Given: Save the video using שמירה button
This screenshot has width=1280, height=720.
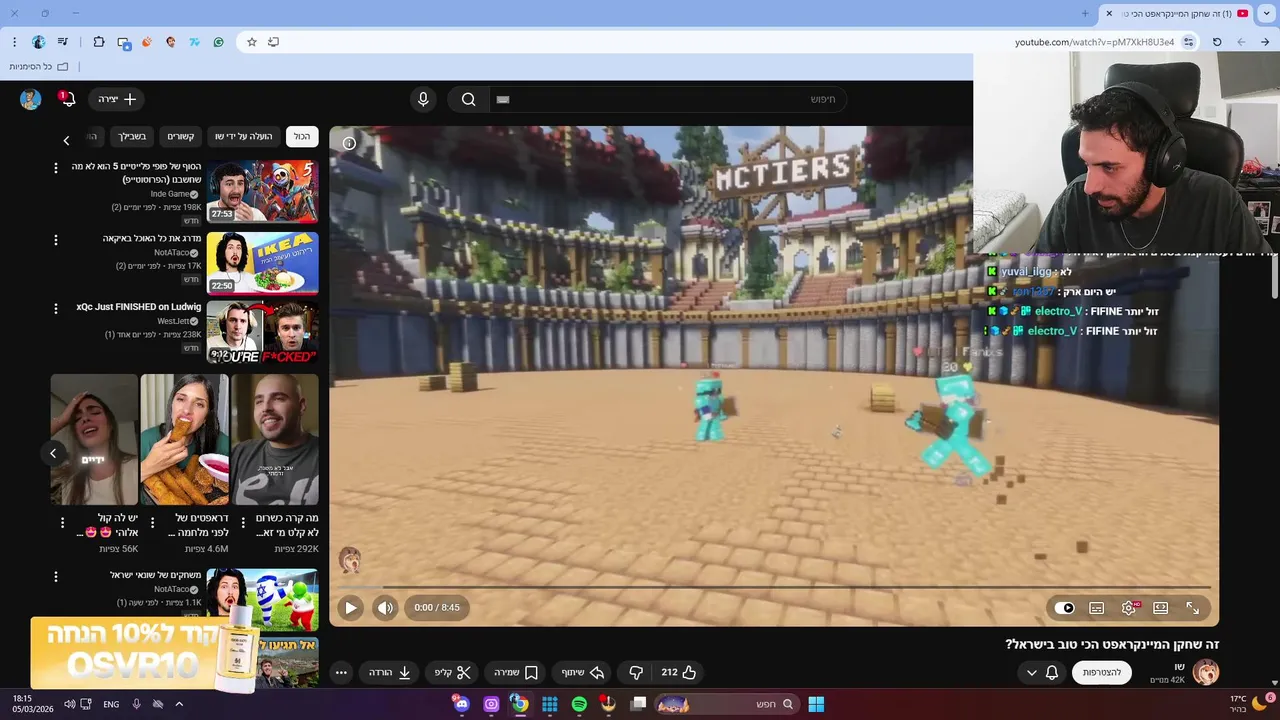Looking at the screenshot, I should click(516, 673).
